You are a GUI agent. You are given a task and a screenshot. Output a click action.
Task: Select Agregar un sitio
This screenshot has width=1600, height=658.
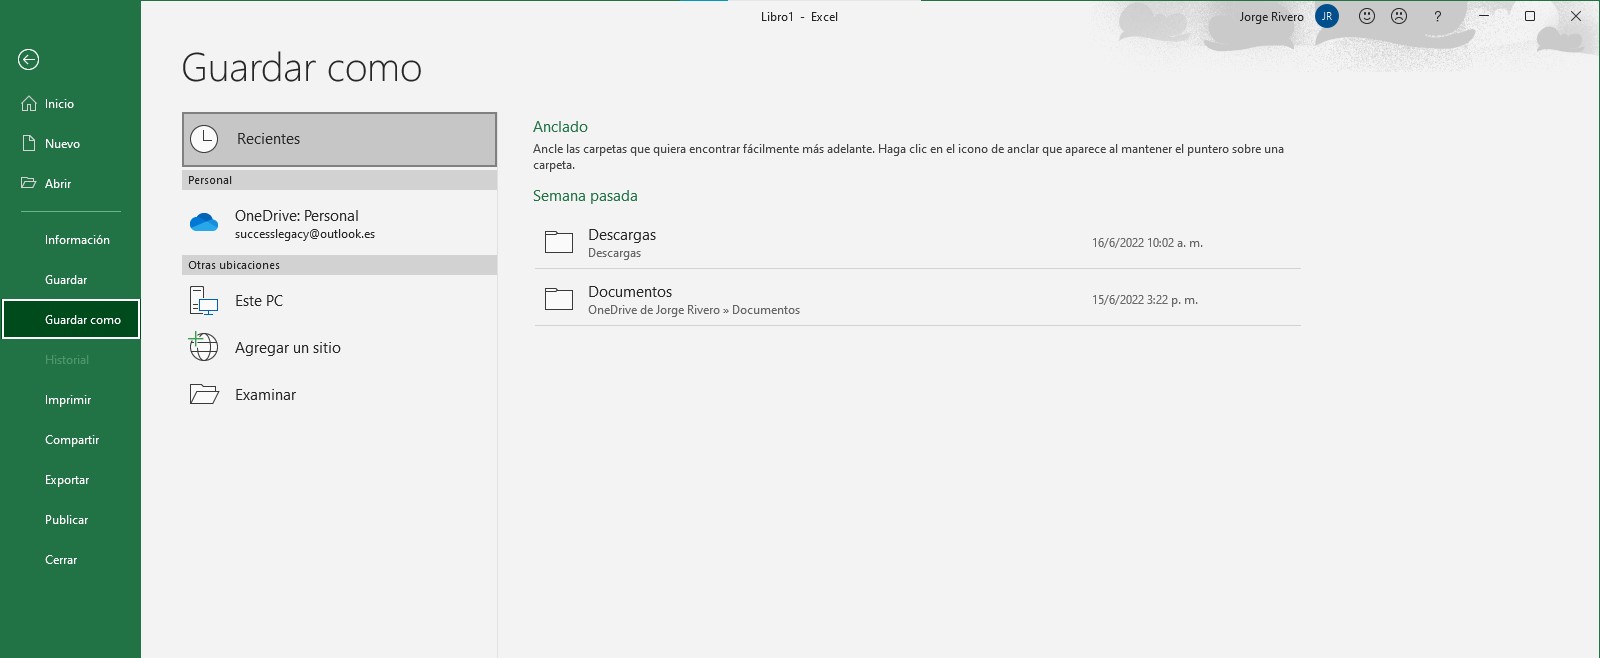tap(339, 348)
